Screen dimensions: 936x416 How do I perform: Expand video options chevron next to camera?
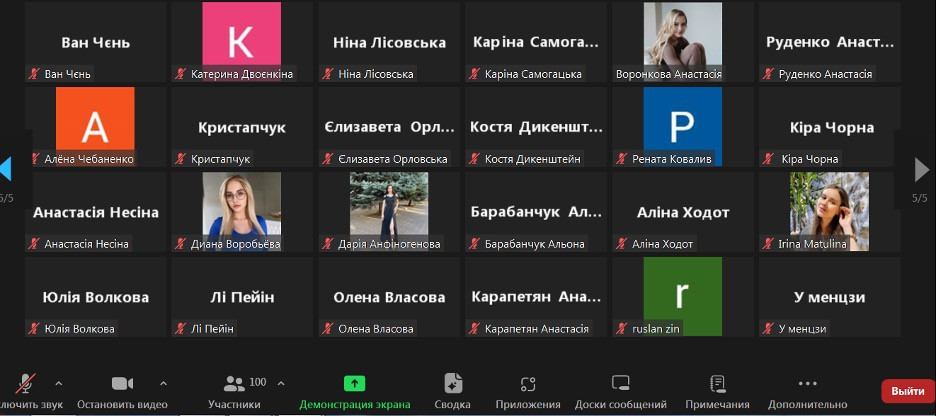(164, 383)
